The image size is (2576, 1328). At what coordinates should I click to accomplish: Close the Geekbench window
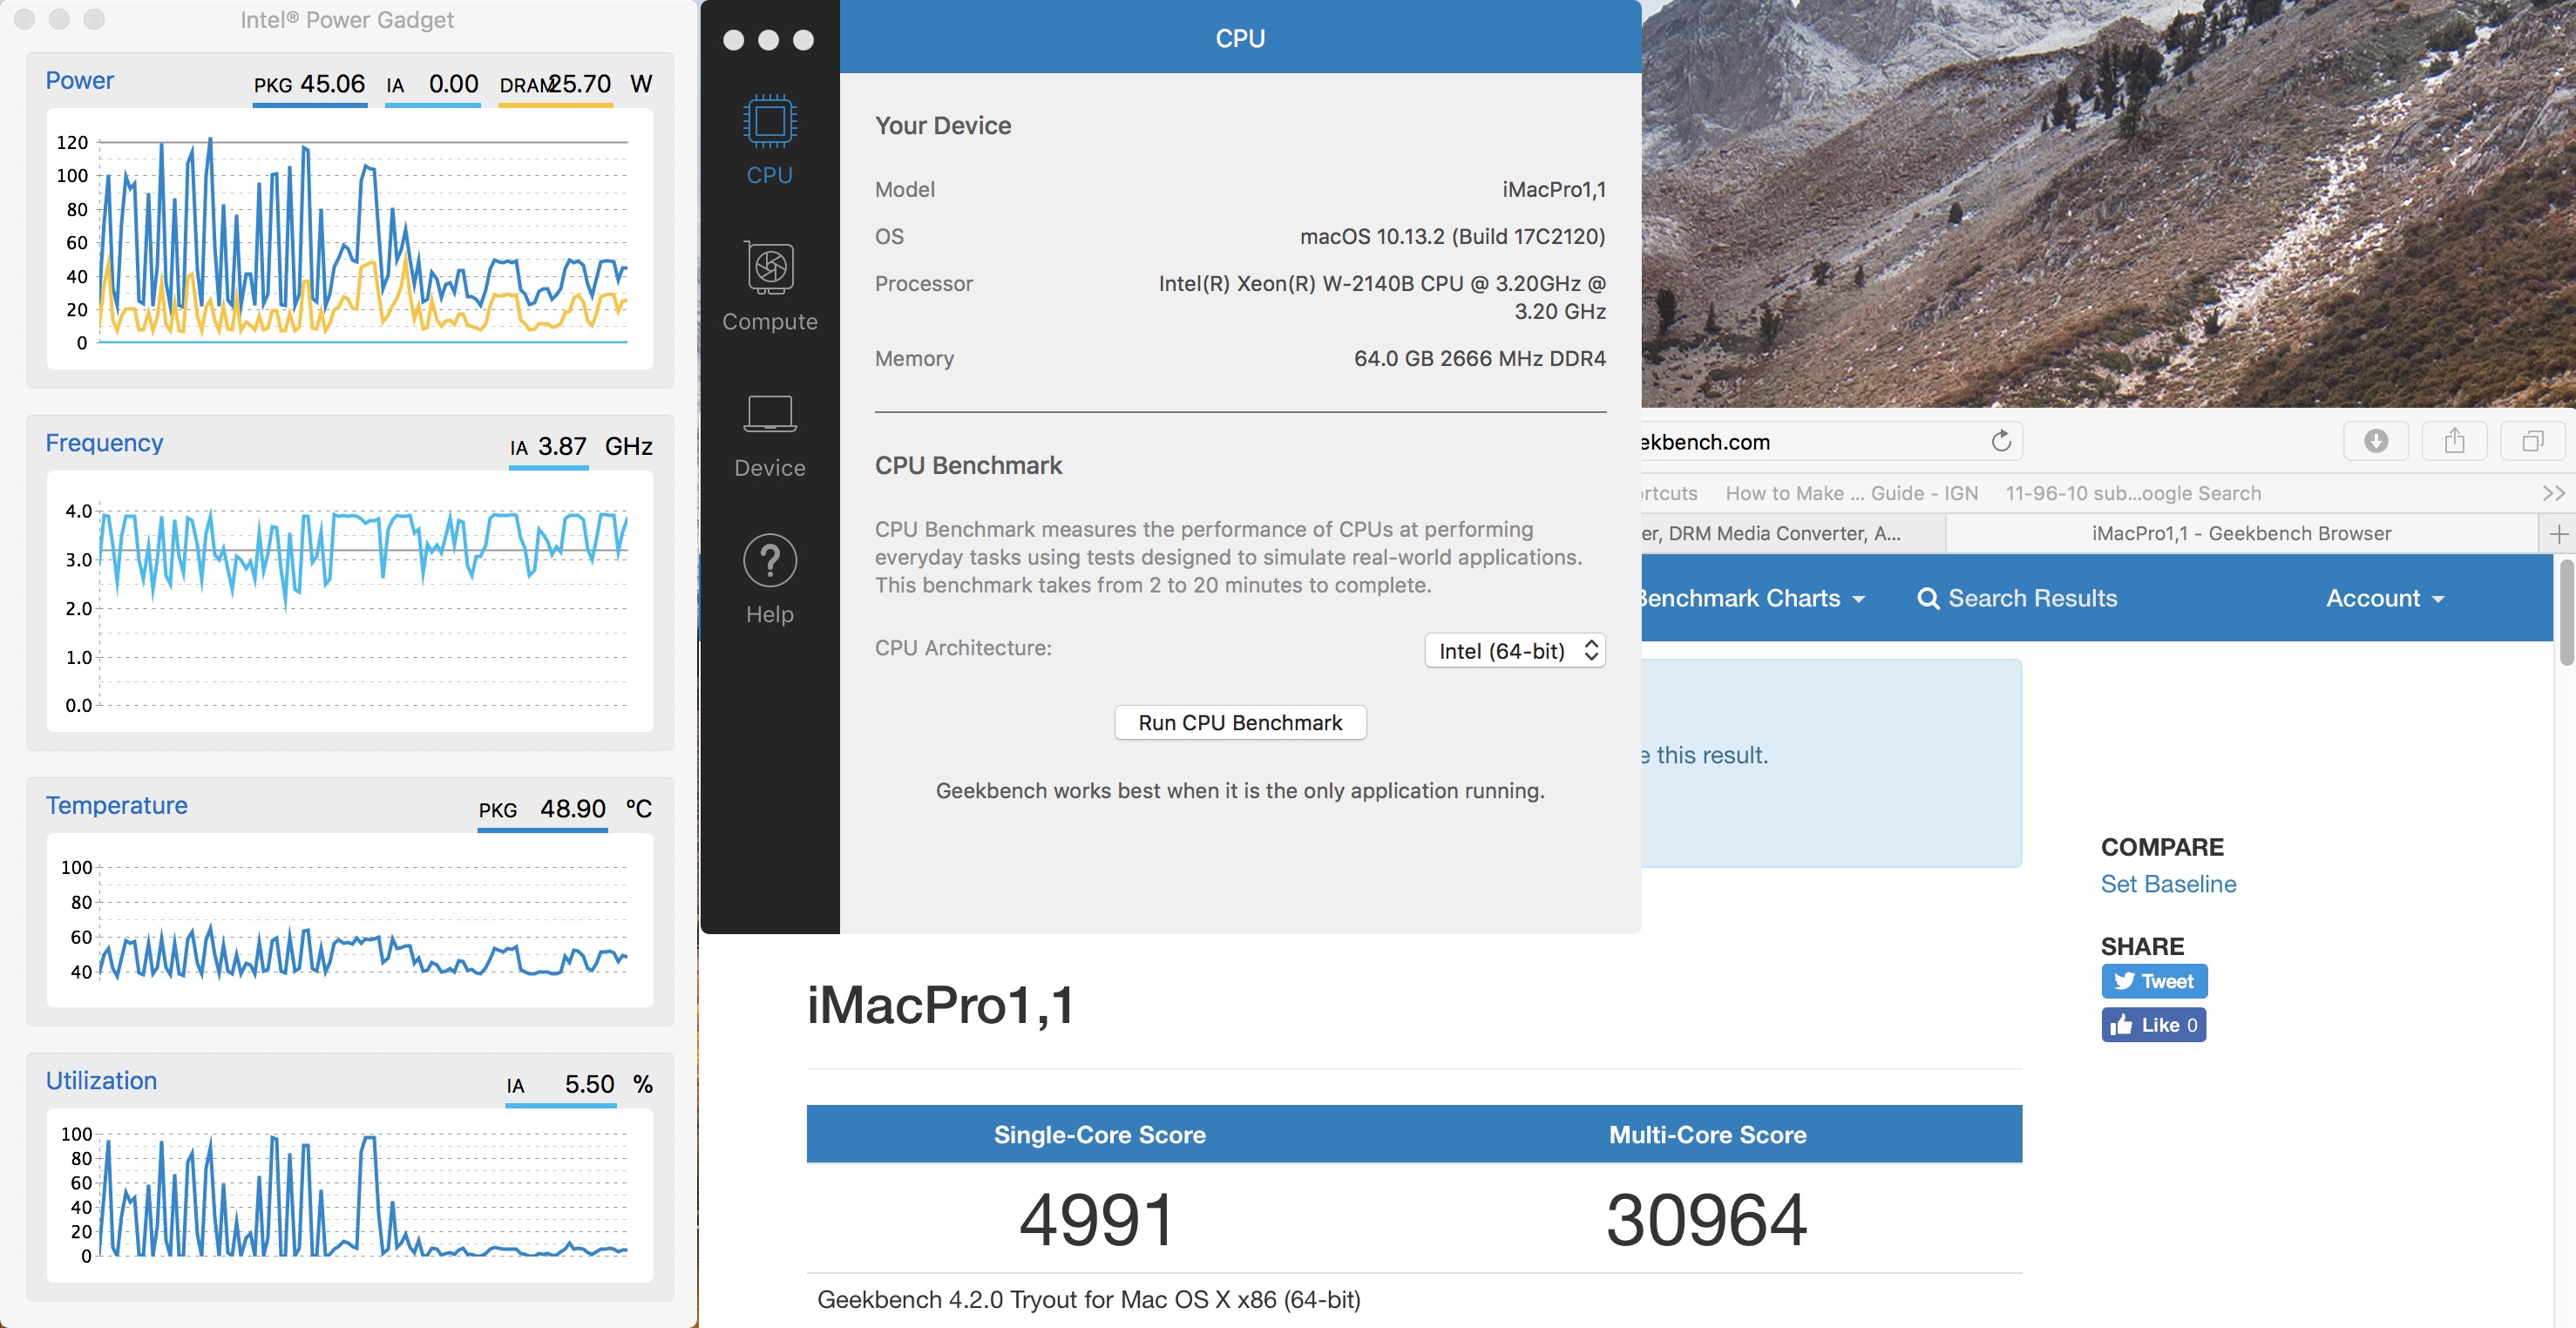point(733,40)
